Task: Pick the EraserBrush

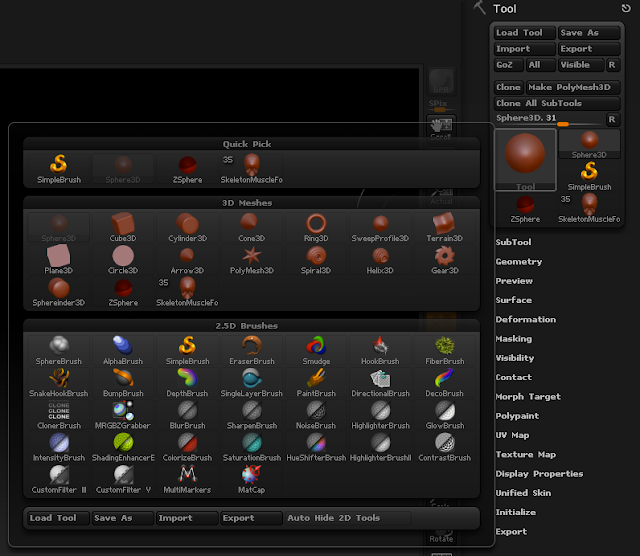Action: click(251, 350)
